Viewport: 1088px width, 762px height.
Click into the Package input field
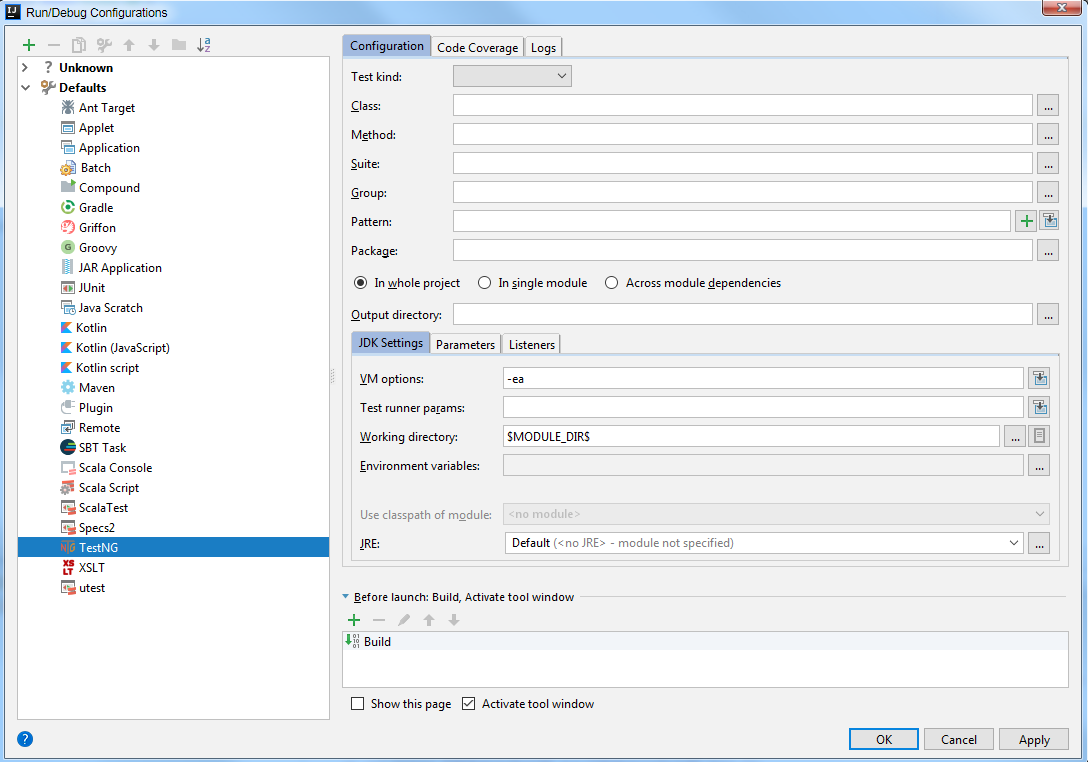pyautogui.click(x=742, y=251)
